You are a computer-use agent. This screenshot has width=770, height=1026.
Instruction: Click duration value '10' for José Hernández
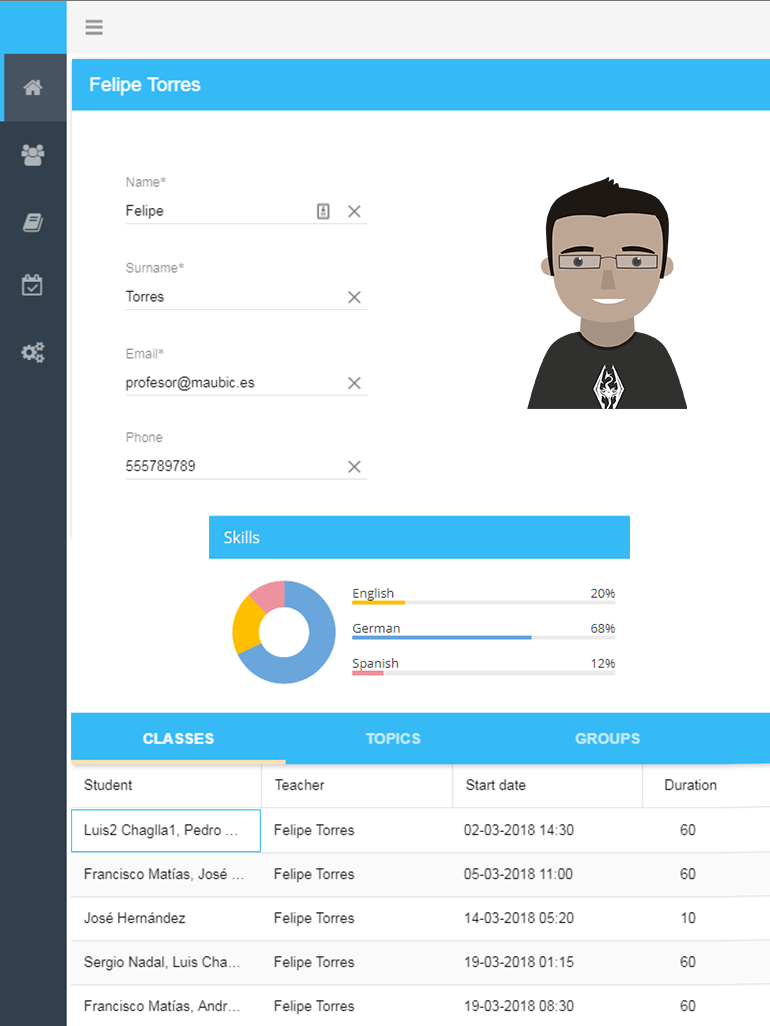point(688,918)
